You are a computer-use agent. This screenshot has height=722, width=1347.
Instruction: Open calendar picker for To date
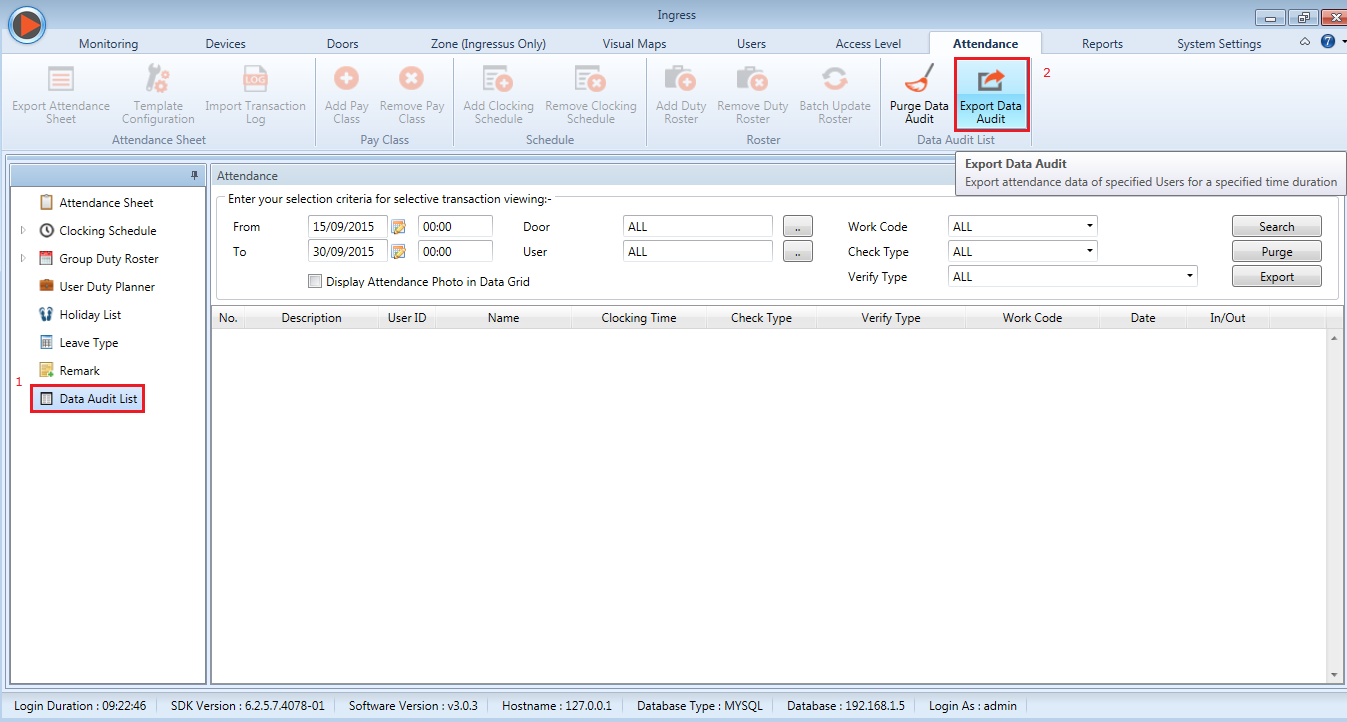point(398,252)
